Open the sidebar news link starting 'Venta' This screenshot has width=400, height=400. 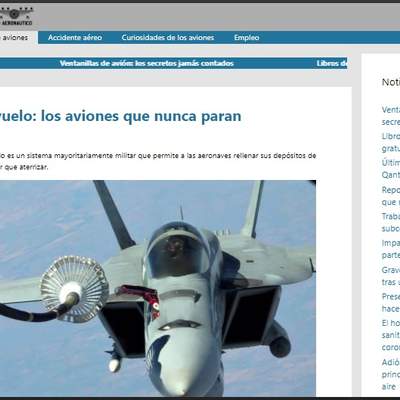(x=391, y=116)
